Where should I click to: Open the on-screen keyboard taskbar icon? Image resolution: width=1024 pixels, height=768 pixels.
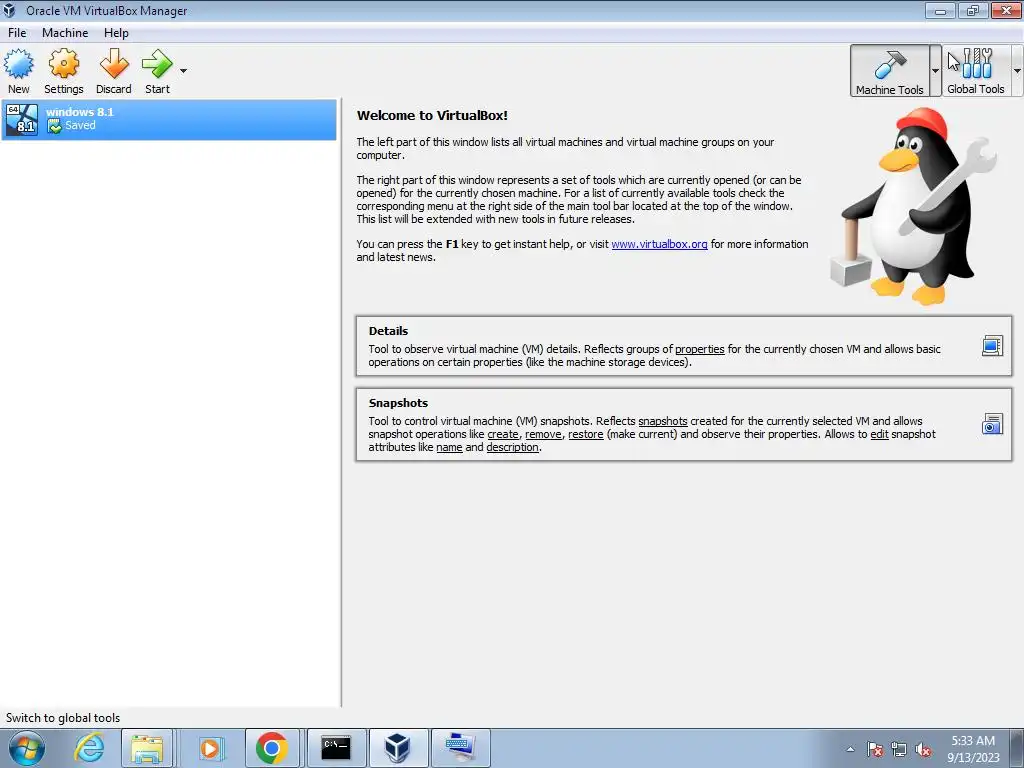[460, 748]
